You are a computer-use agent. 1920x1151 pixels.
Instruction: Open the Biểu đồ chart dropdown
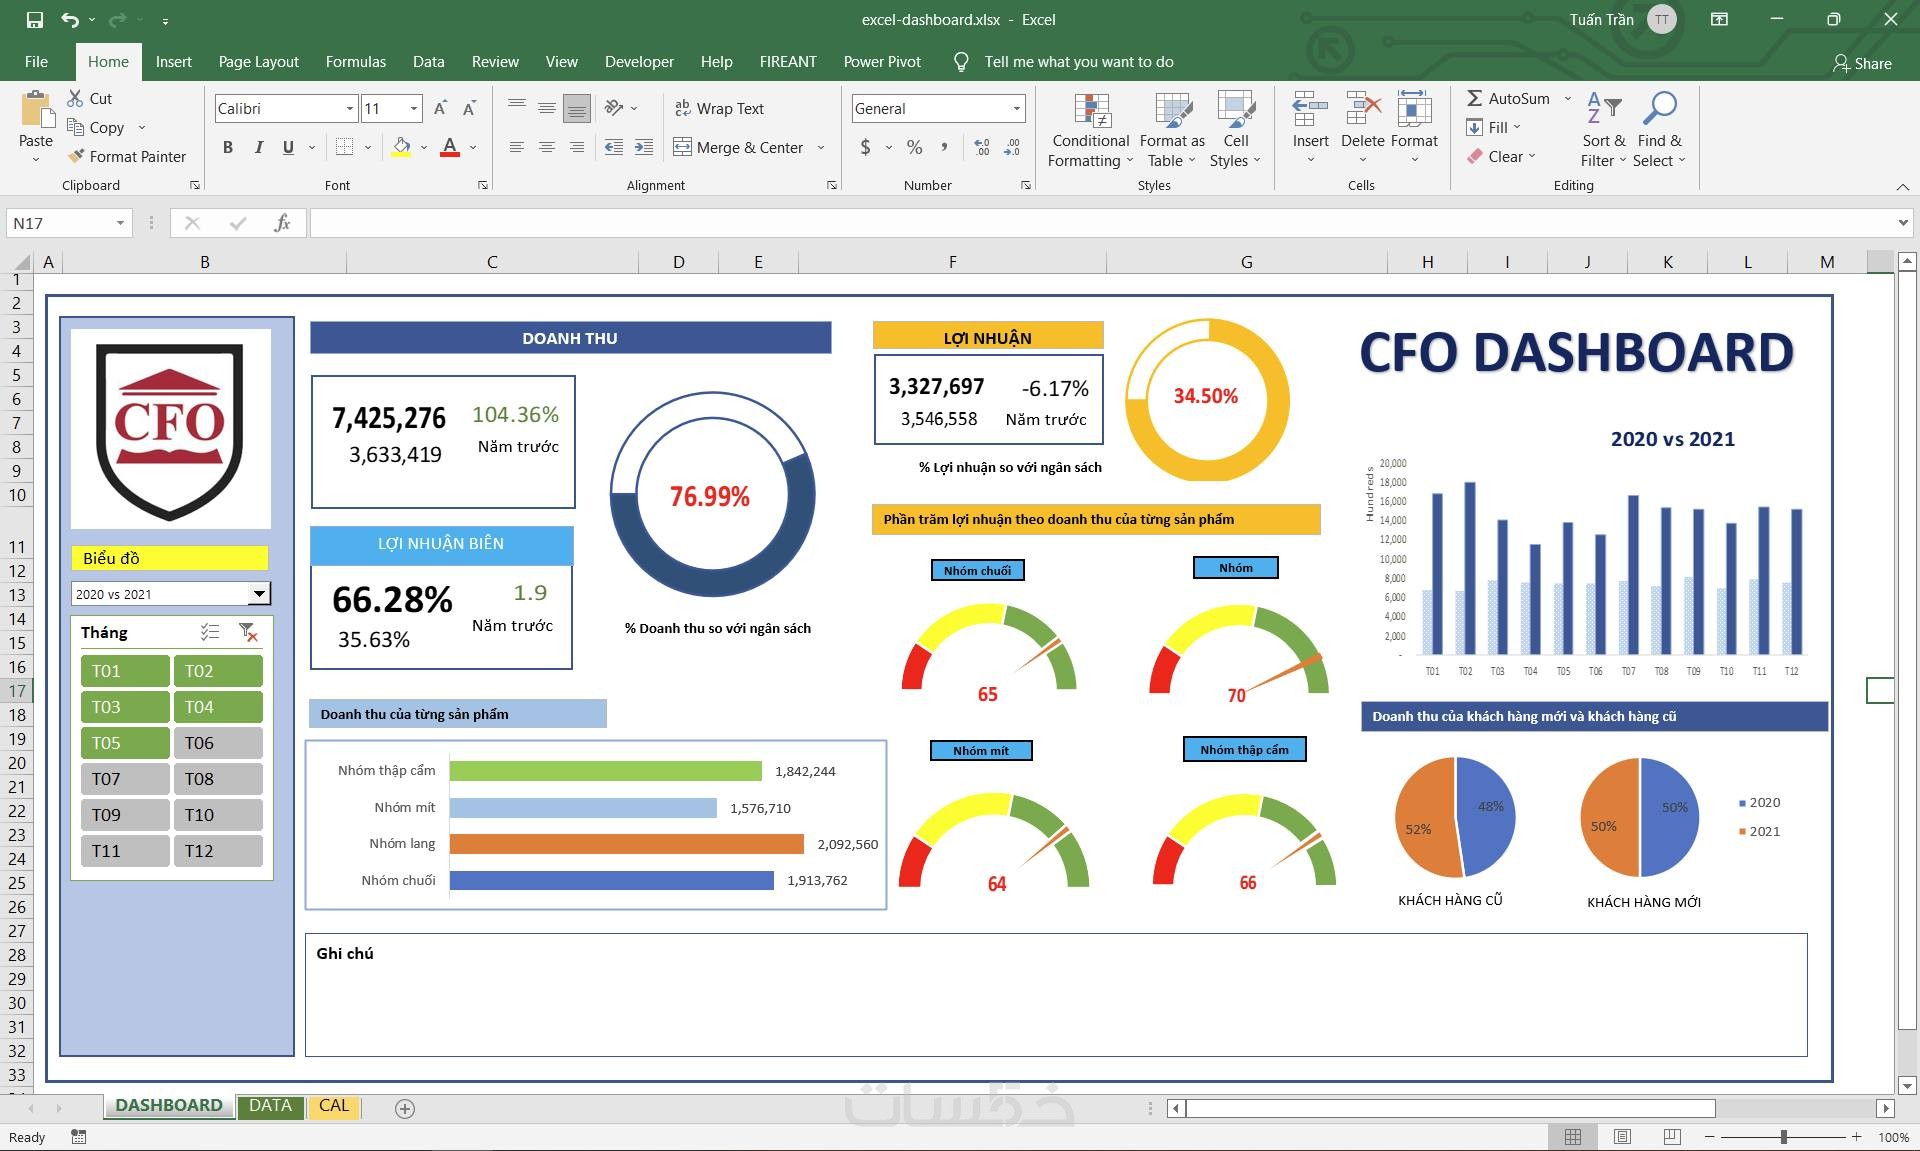[x=258, y=594]
